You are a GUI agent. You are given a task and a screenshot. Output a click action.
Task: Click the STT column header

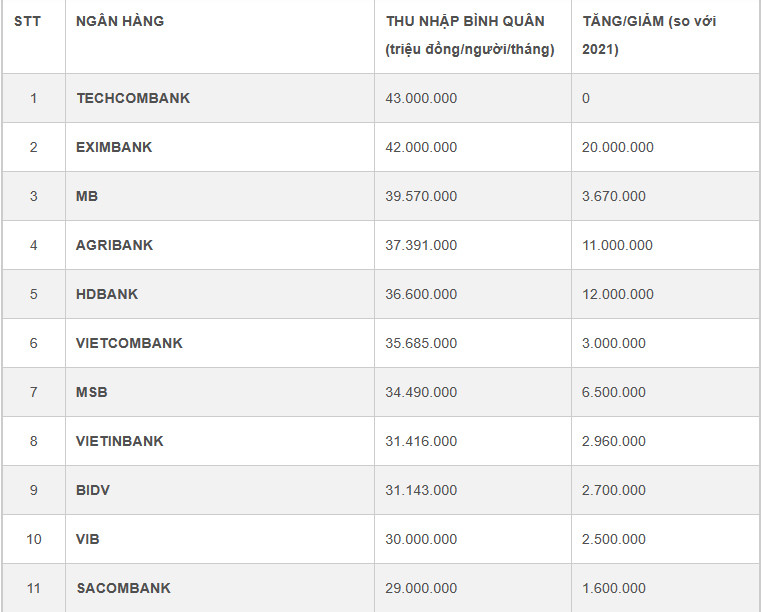coord(28,21)
